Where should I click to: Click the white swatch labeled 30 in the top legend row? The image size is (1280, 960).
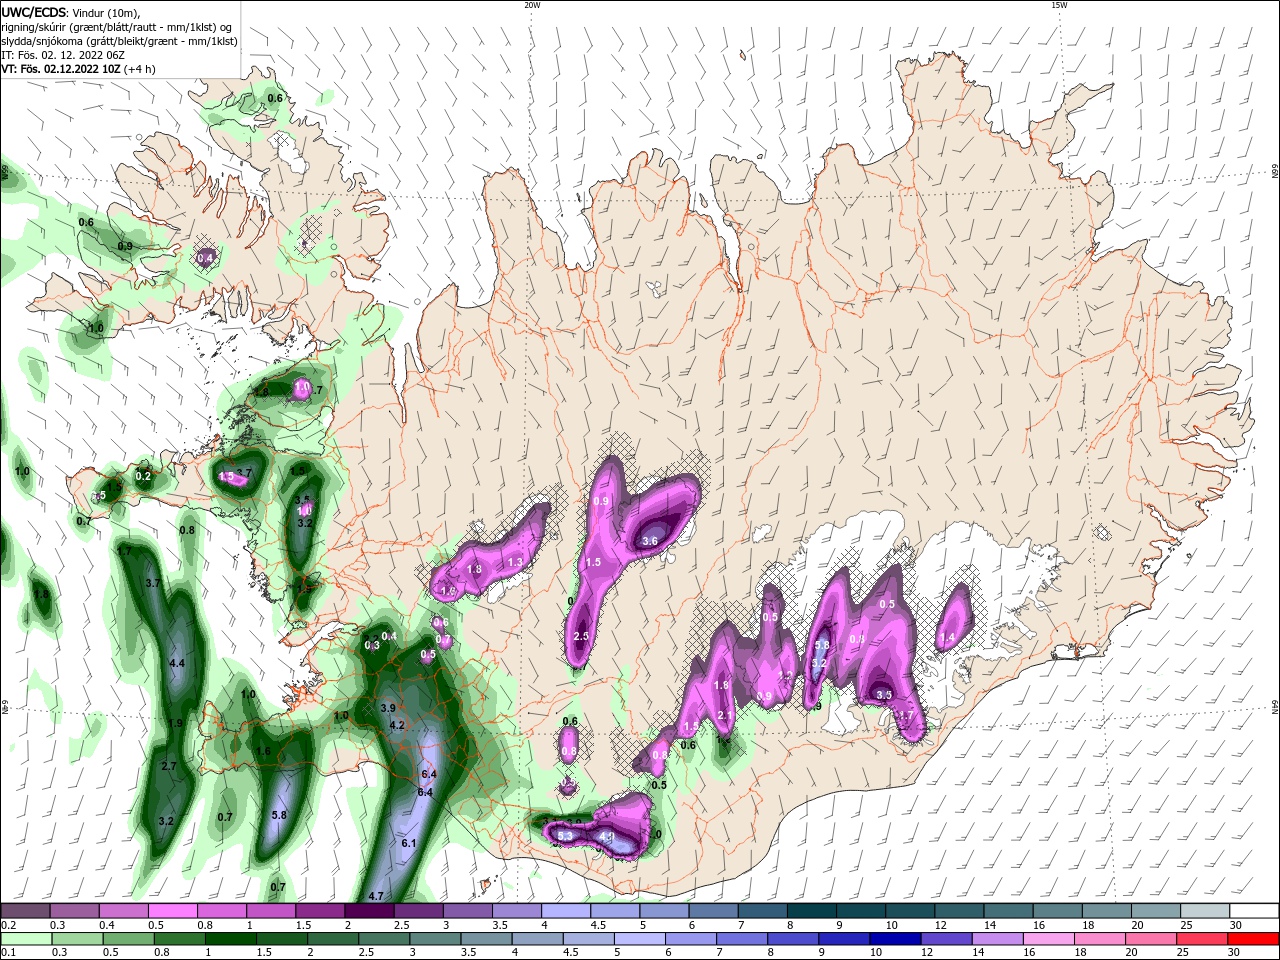(x=1255, y=911)
